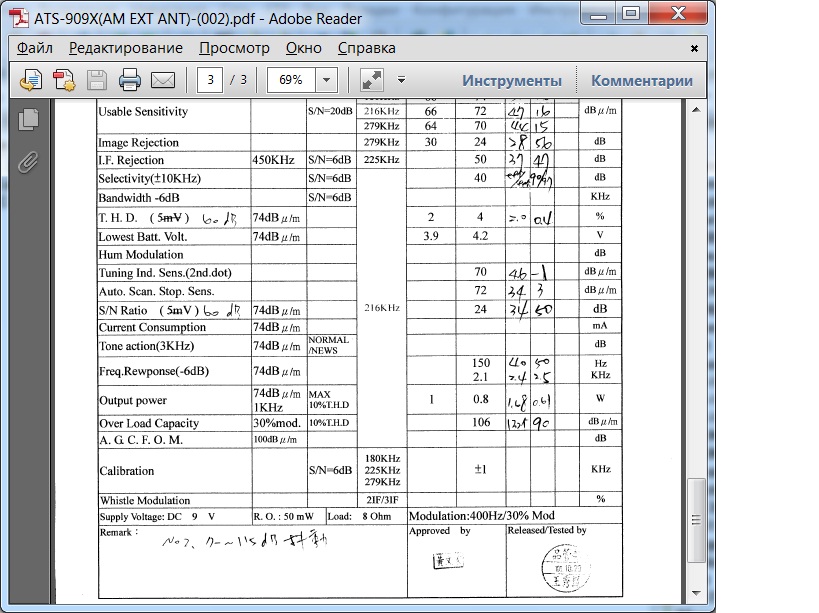
Task: Minimize the Adobe Reader window
Action: pos(598,13)
